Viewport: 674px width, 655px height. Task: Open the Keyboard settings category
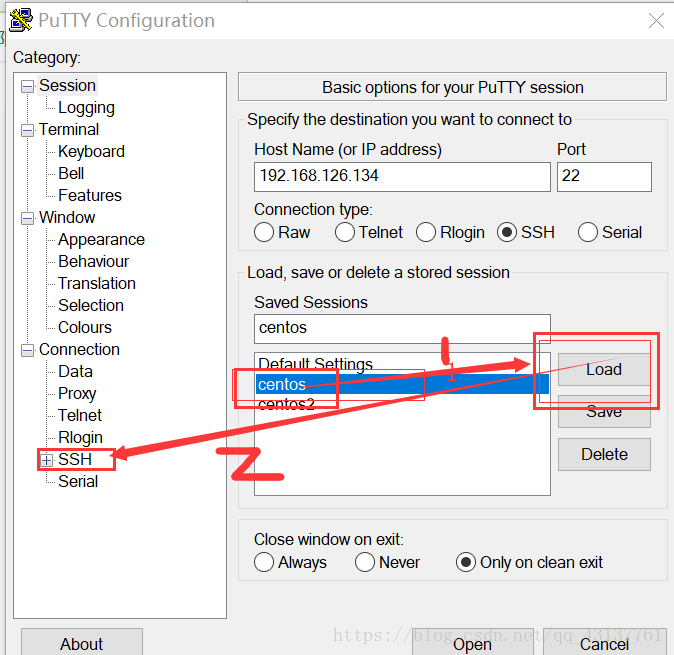click(x=92, y=151)
